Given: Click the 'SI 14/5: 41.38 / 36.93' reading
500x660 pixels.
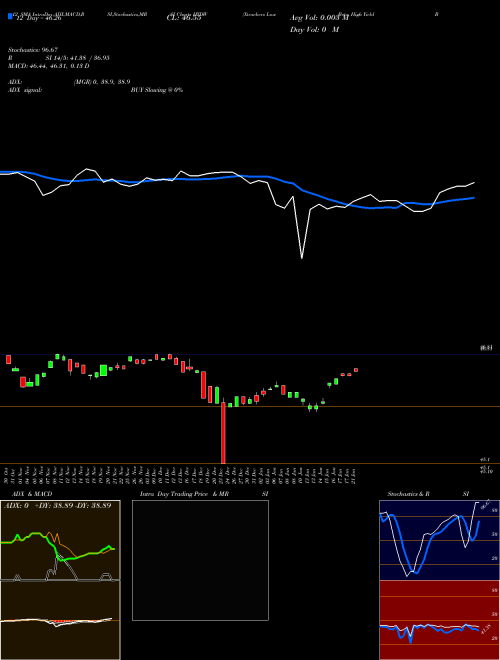Looking at the screenshot, I should click(x=77, y=58).
